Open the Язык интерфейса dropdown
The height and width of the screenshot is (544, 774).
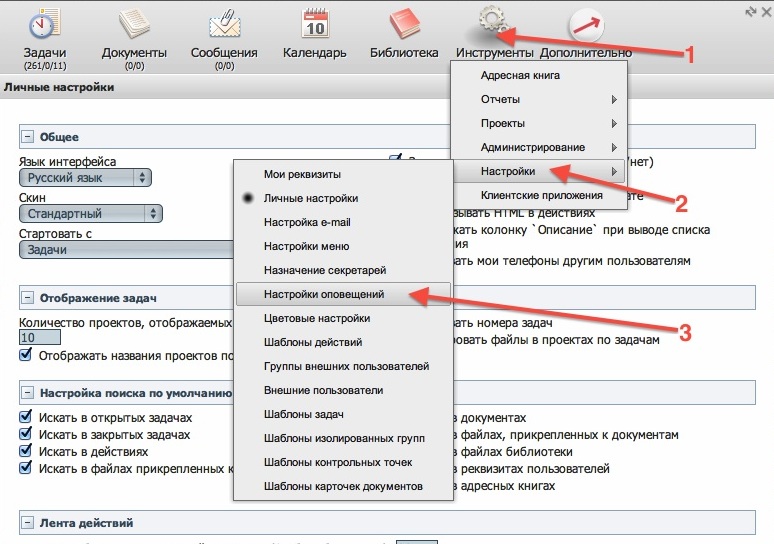point(85,177)
